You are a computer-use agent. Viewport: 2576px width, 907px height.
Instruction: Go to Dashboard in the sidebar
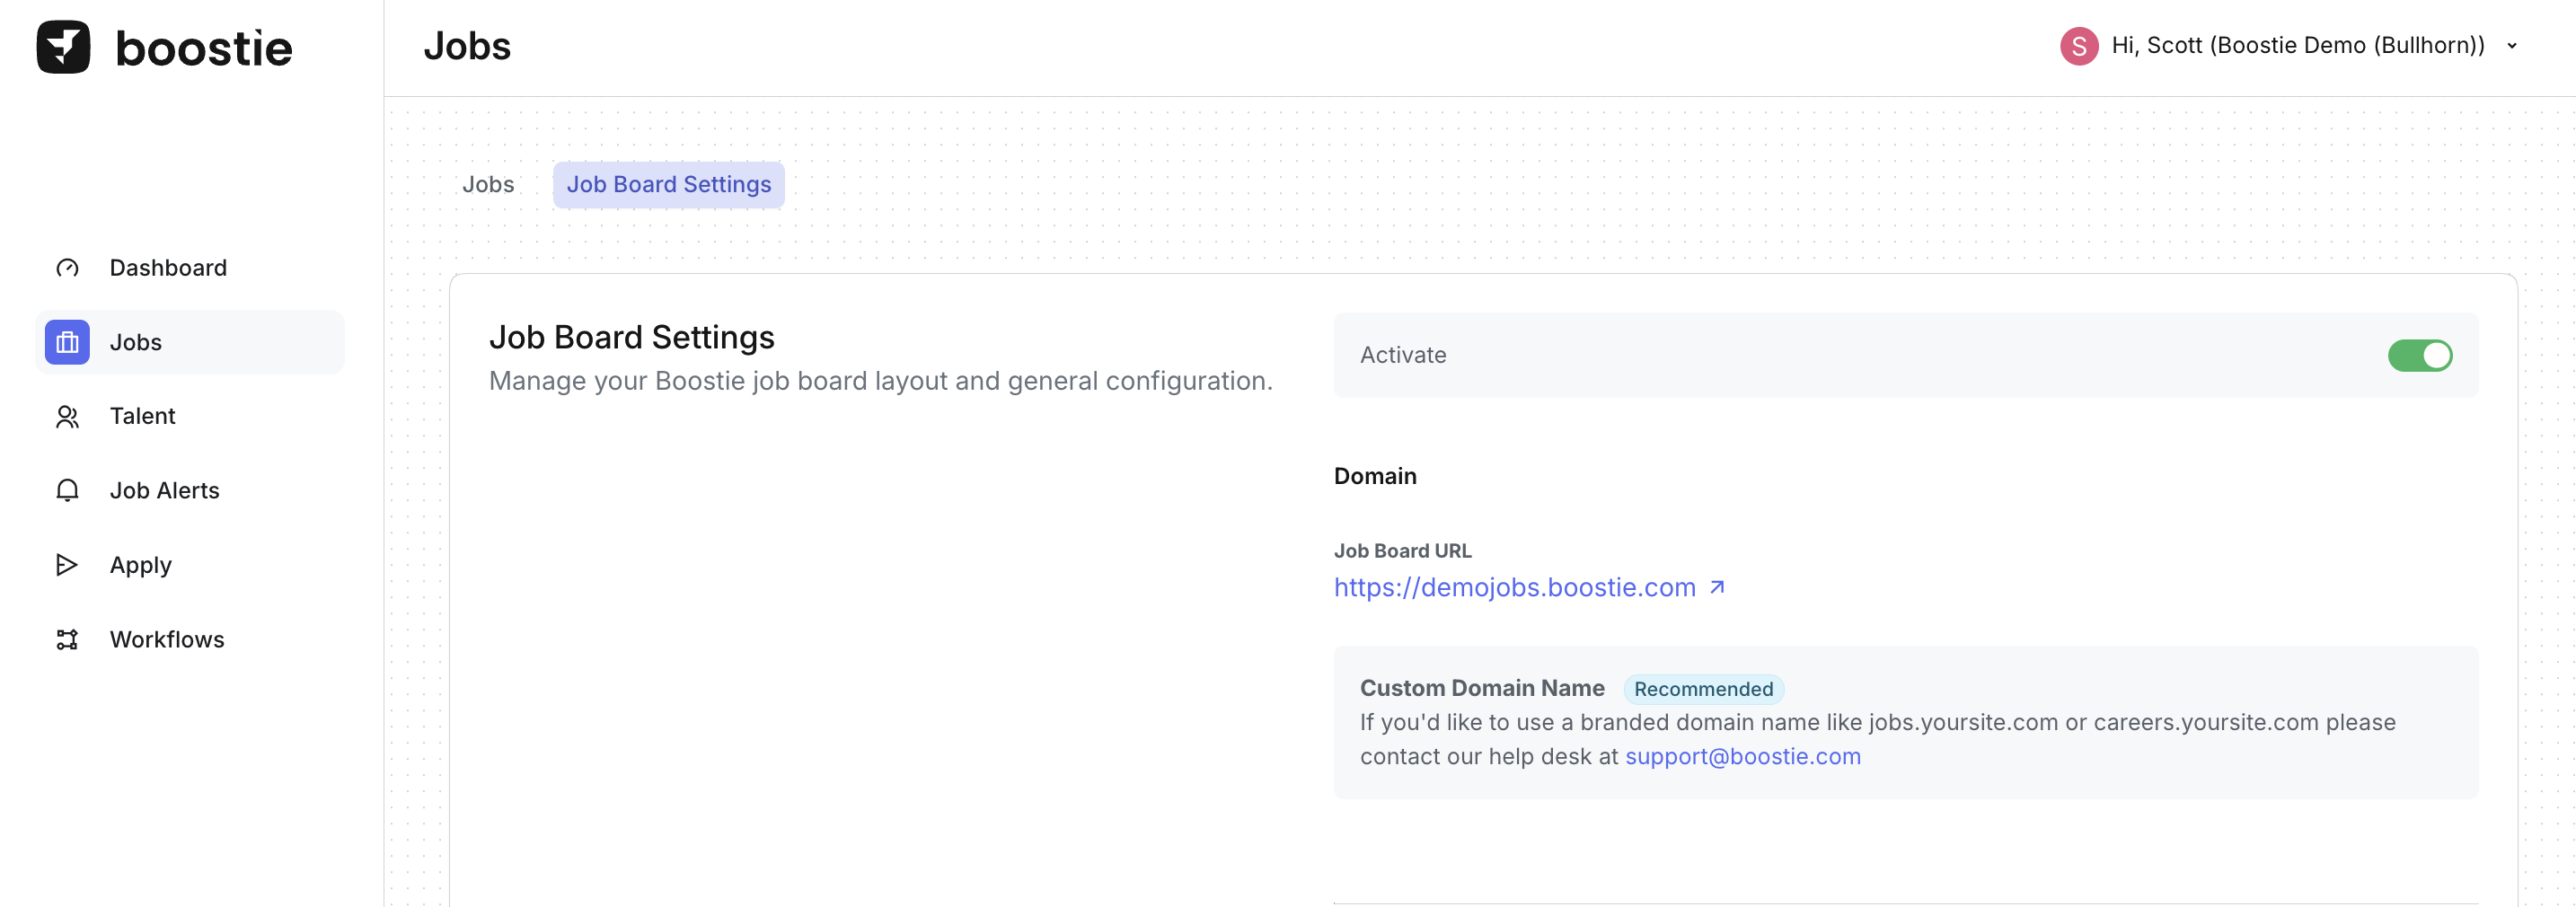tap(168, 268)
